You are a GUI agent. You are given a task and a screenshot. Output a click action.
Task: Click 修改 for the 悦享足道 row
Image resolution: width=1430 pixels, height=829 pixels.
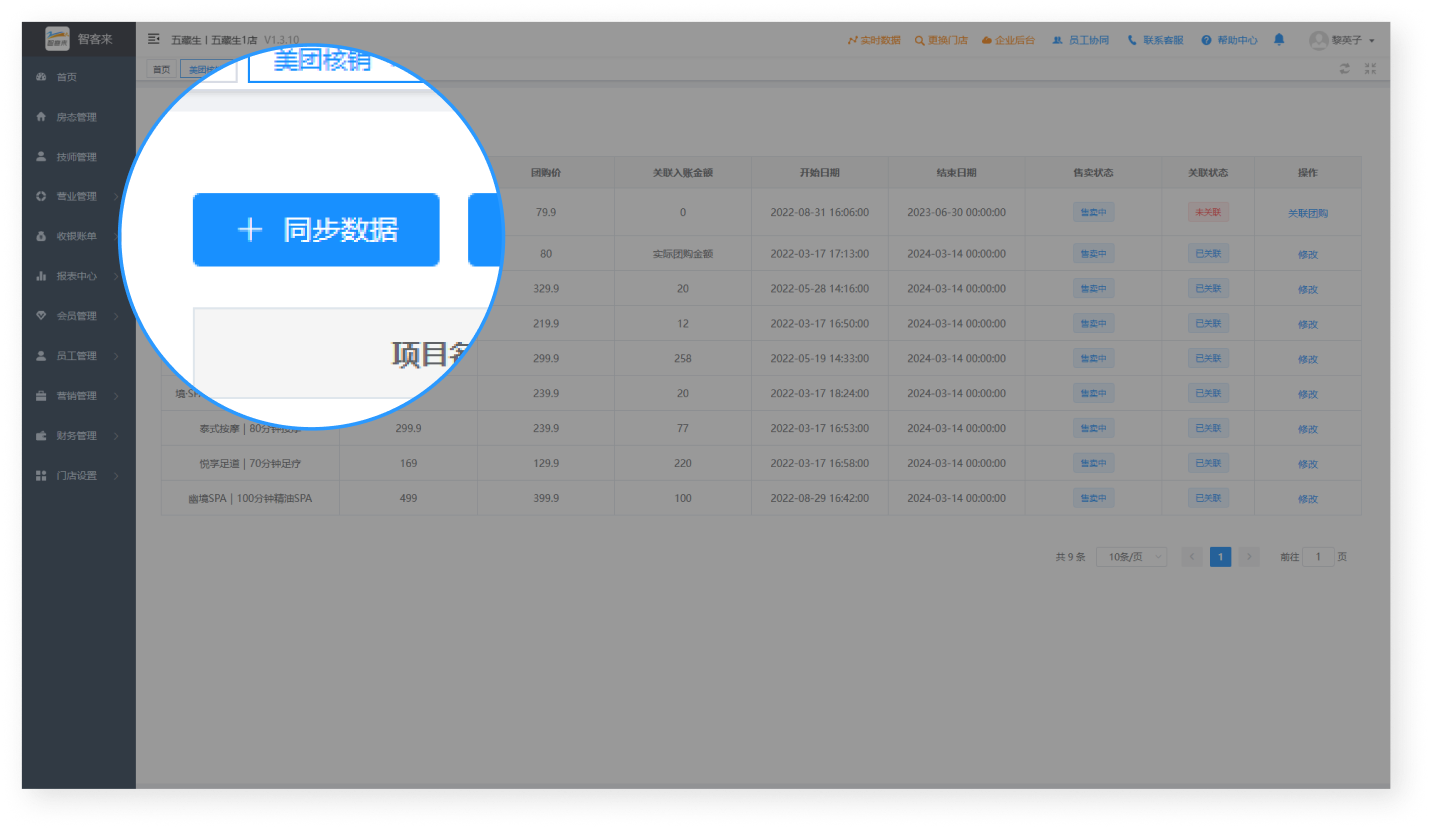coord(1308,464)
